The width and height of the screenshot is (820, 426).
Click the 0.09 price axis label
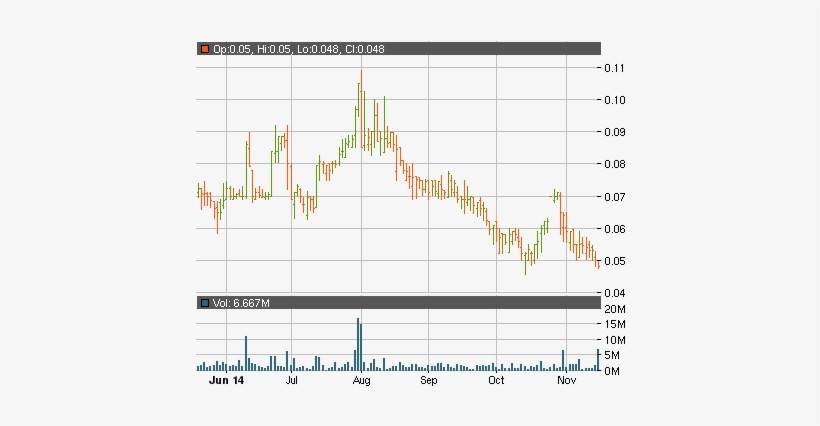[614, 132]
